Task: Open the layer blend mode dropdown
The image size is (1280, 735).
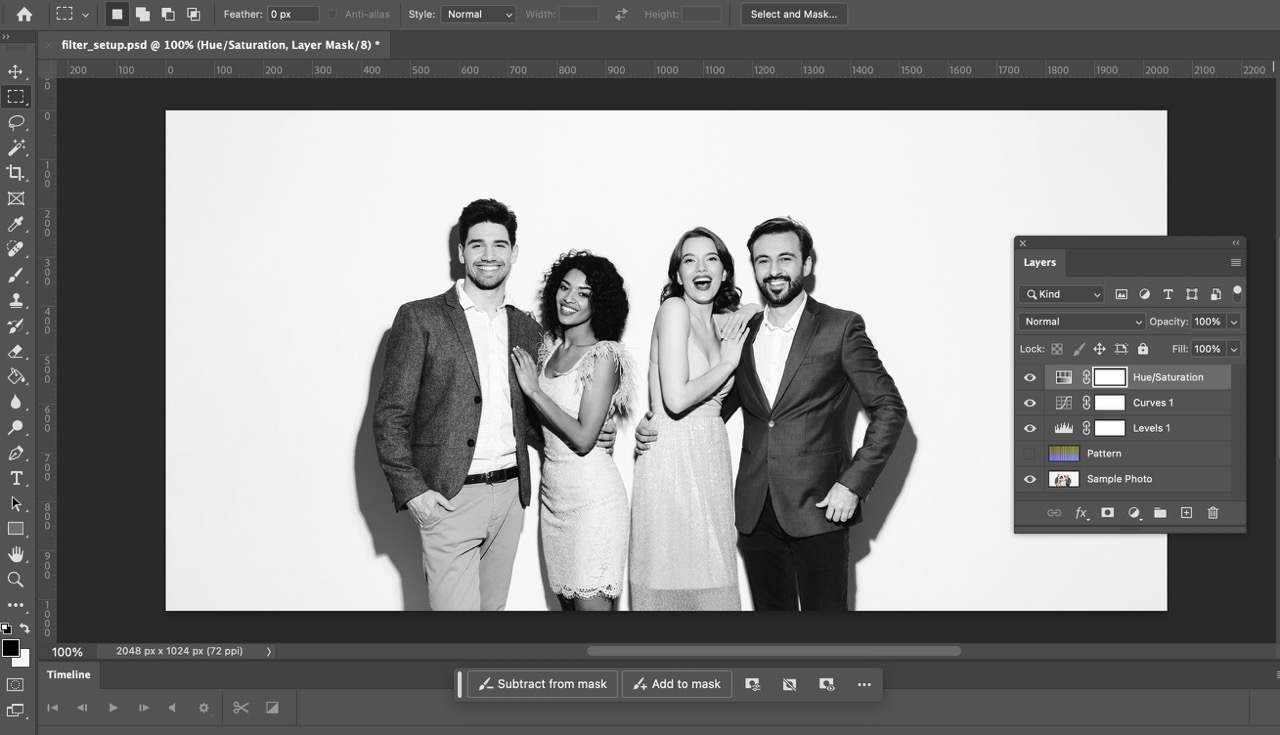Action: coord(1081,322)
